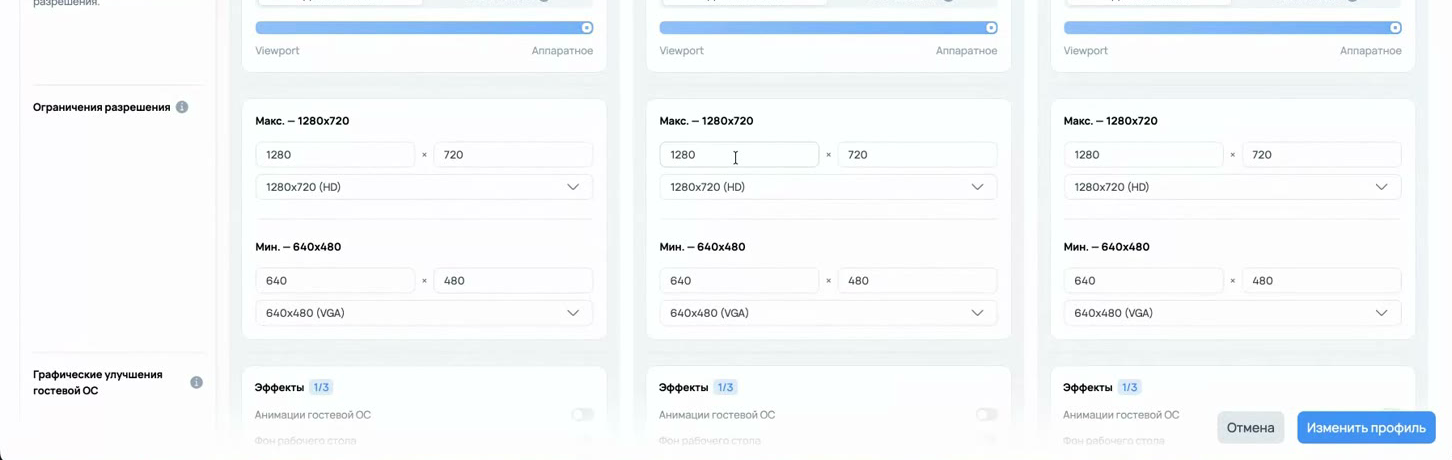Image resolution: width=1452 pixels, height=460 pixels.
Task: Click the Viewport–Аппаратное slider in the right column
Action: (1232, 28)
